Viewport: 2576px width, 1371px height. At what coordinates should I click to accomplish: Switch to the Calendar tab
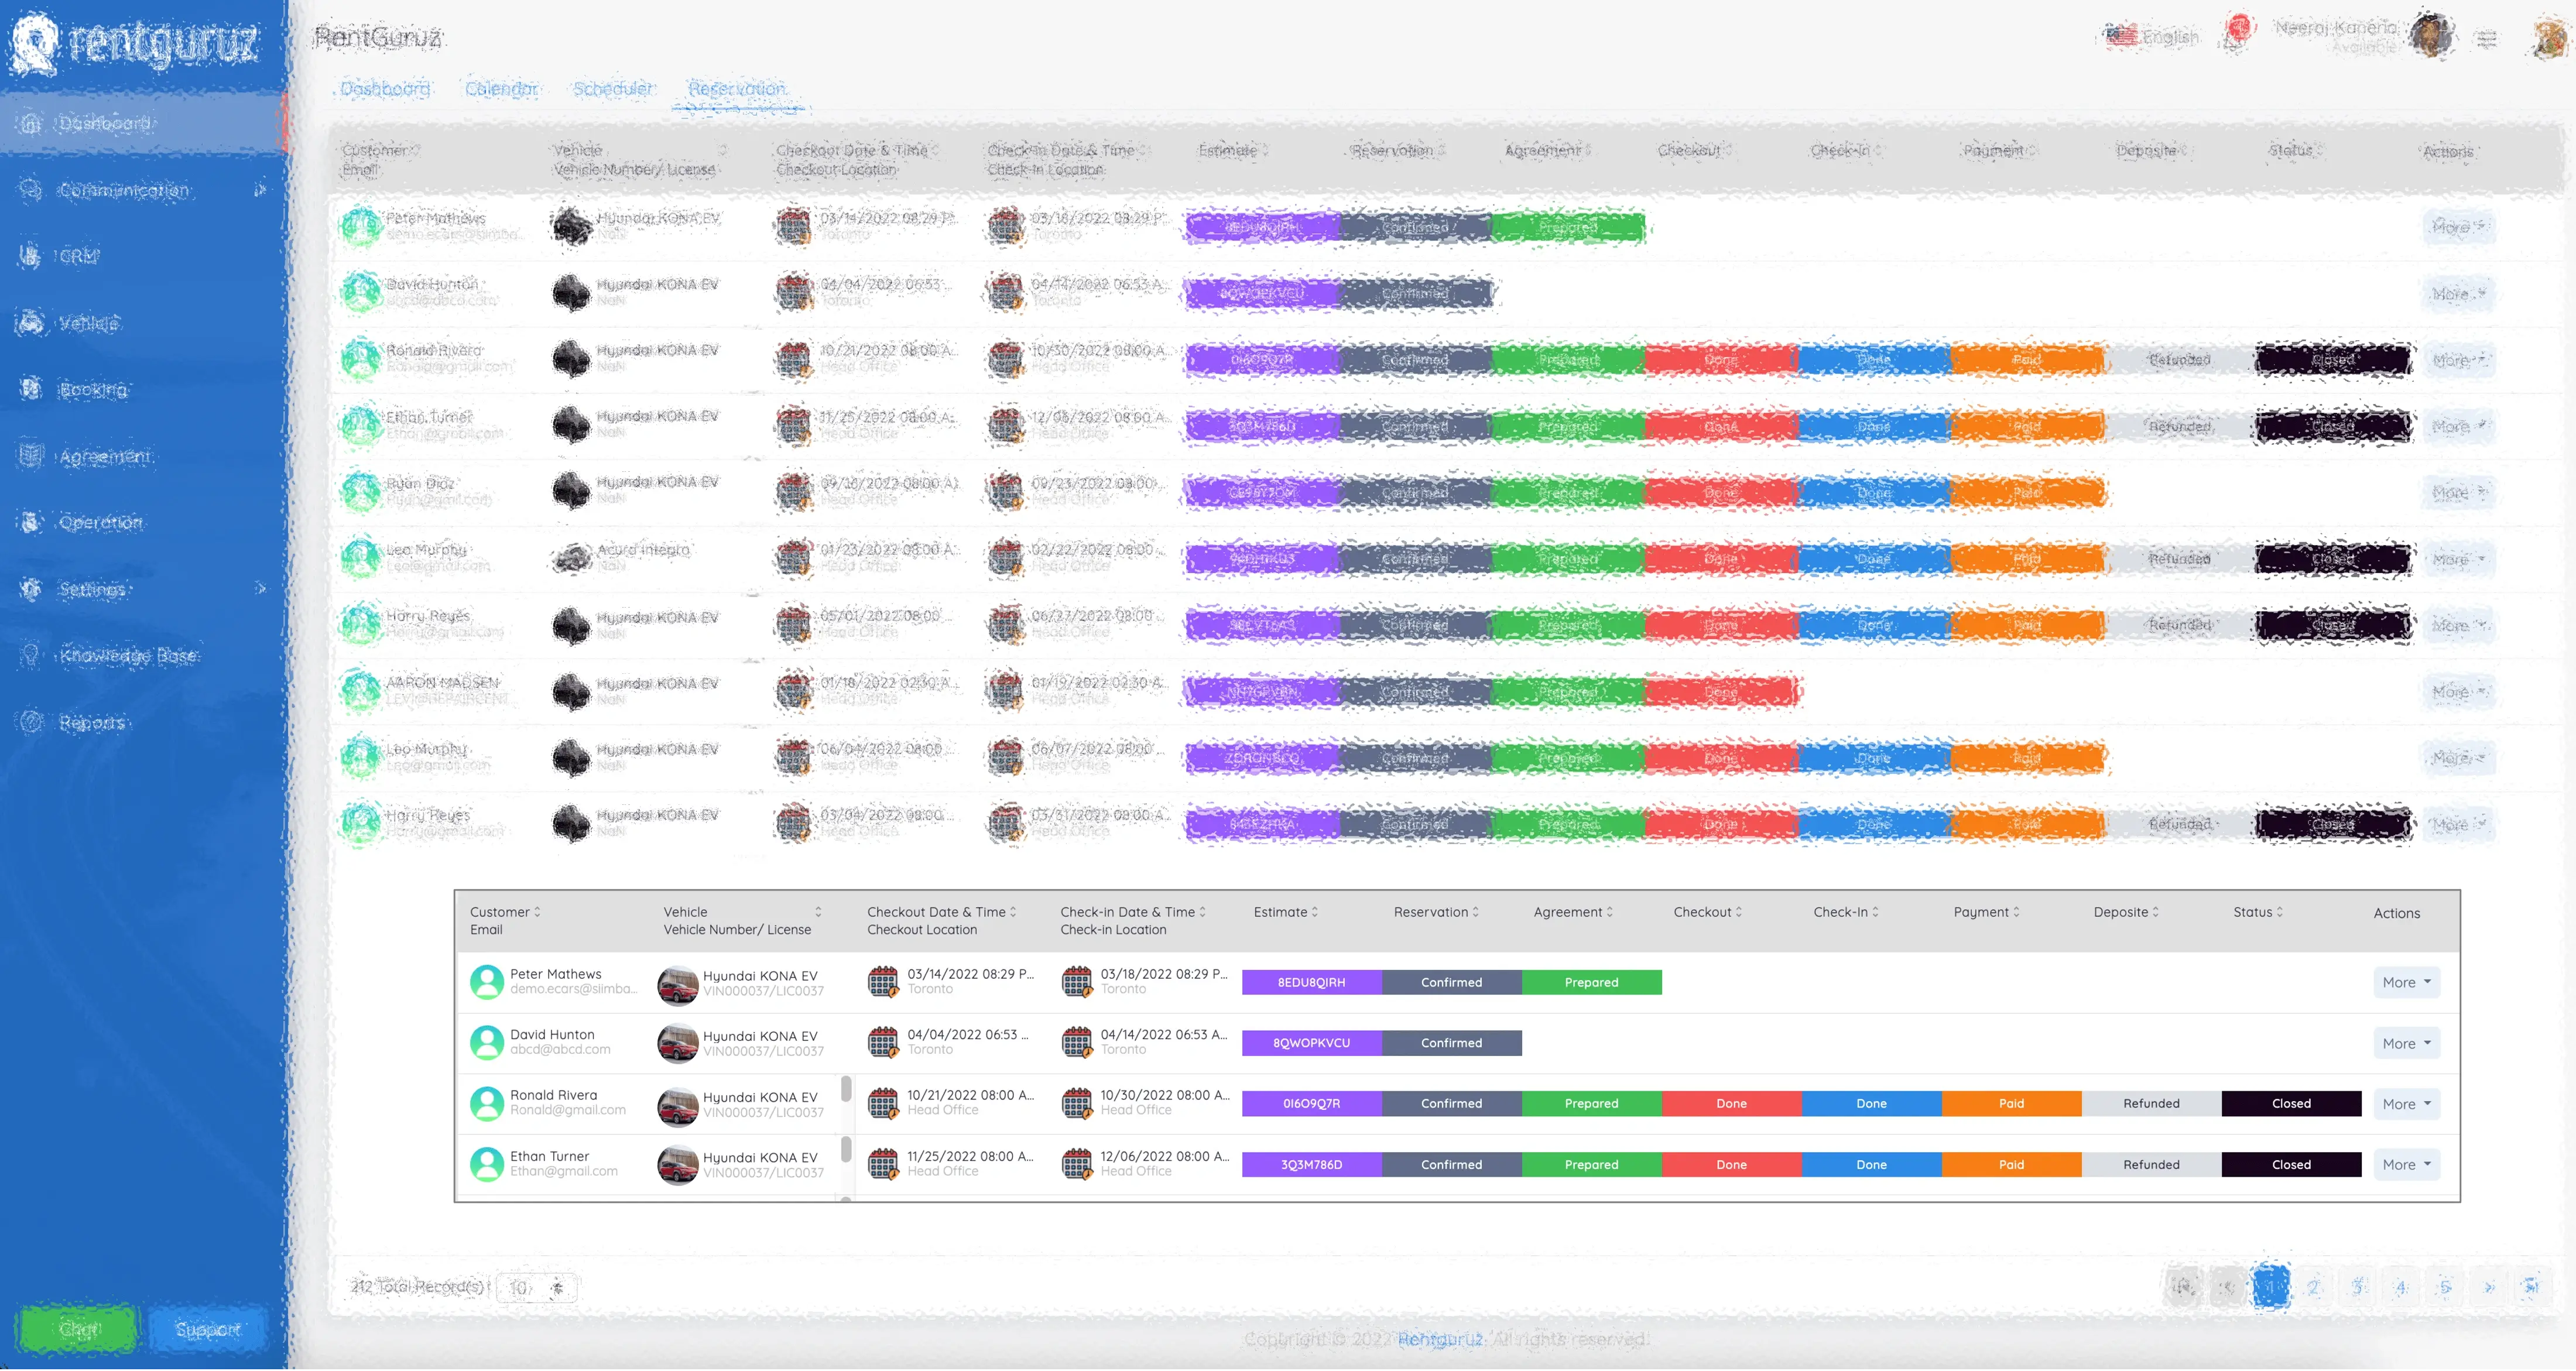(502, 88)
